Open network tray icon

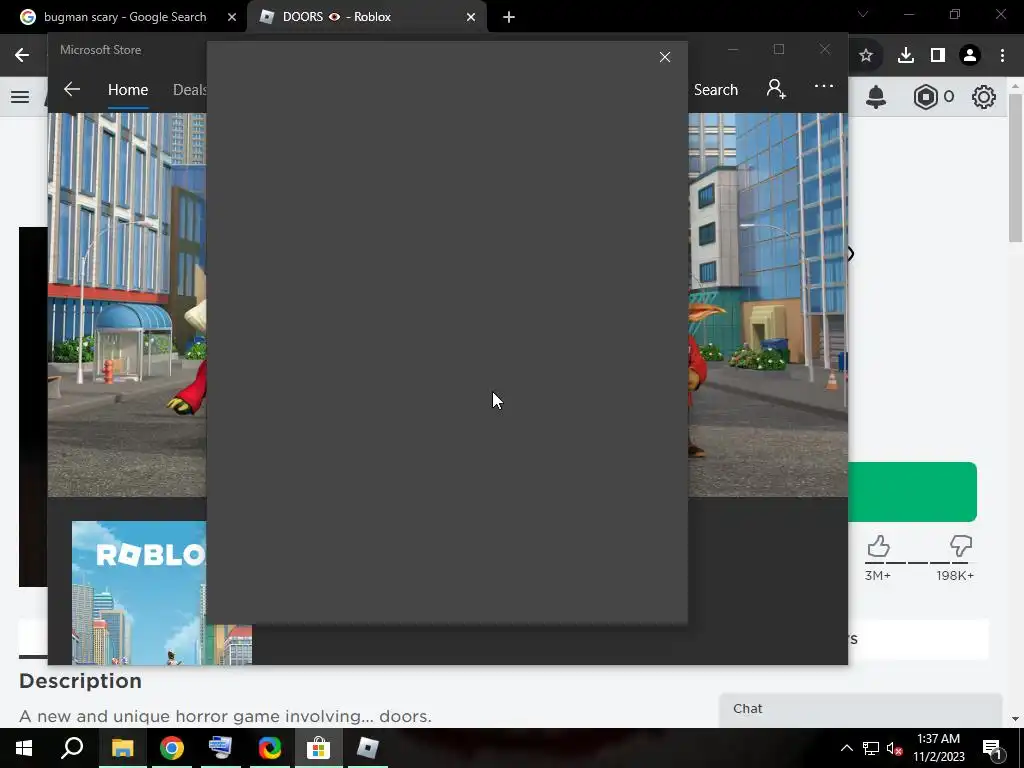coord(871,748)
